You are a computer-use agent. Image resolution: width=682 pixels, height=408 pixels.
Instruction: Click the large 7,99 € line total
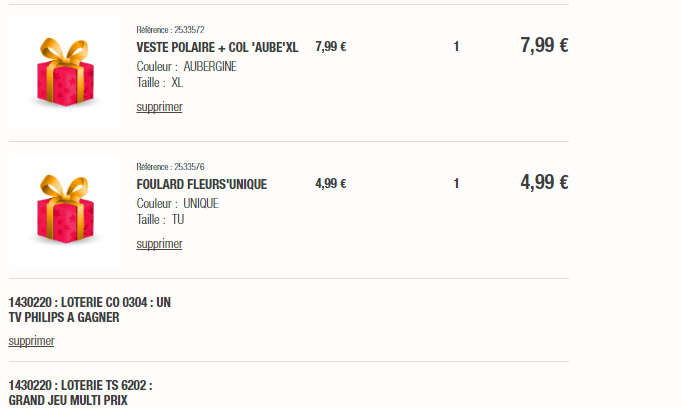tap(544, 45)
